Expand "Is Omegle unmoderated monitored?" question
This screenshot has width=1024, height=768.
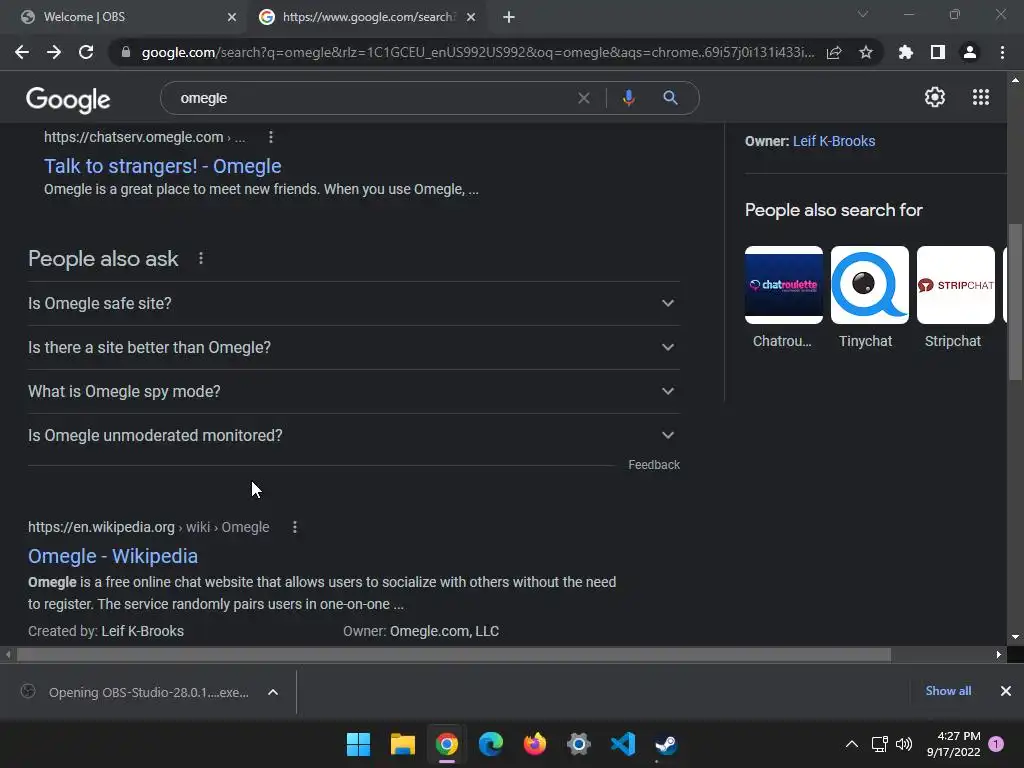[x=354, y=435]
